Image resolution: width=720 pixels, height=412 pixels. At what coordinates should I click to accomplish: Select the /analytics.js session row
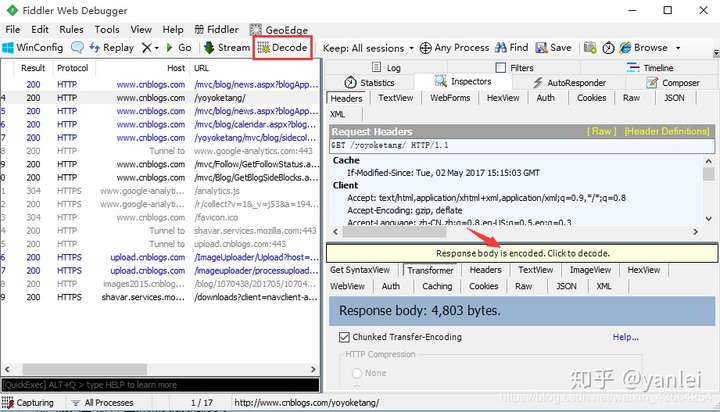pos(160,191)
